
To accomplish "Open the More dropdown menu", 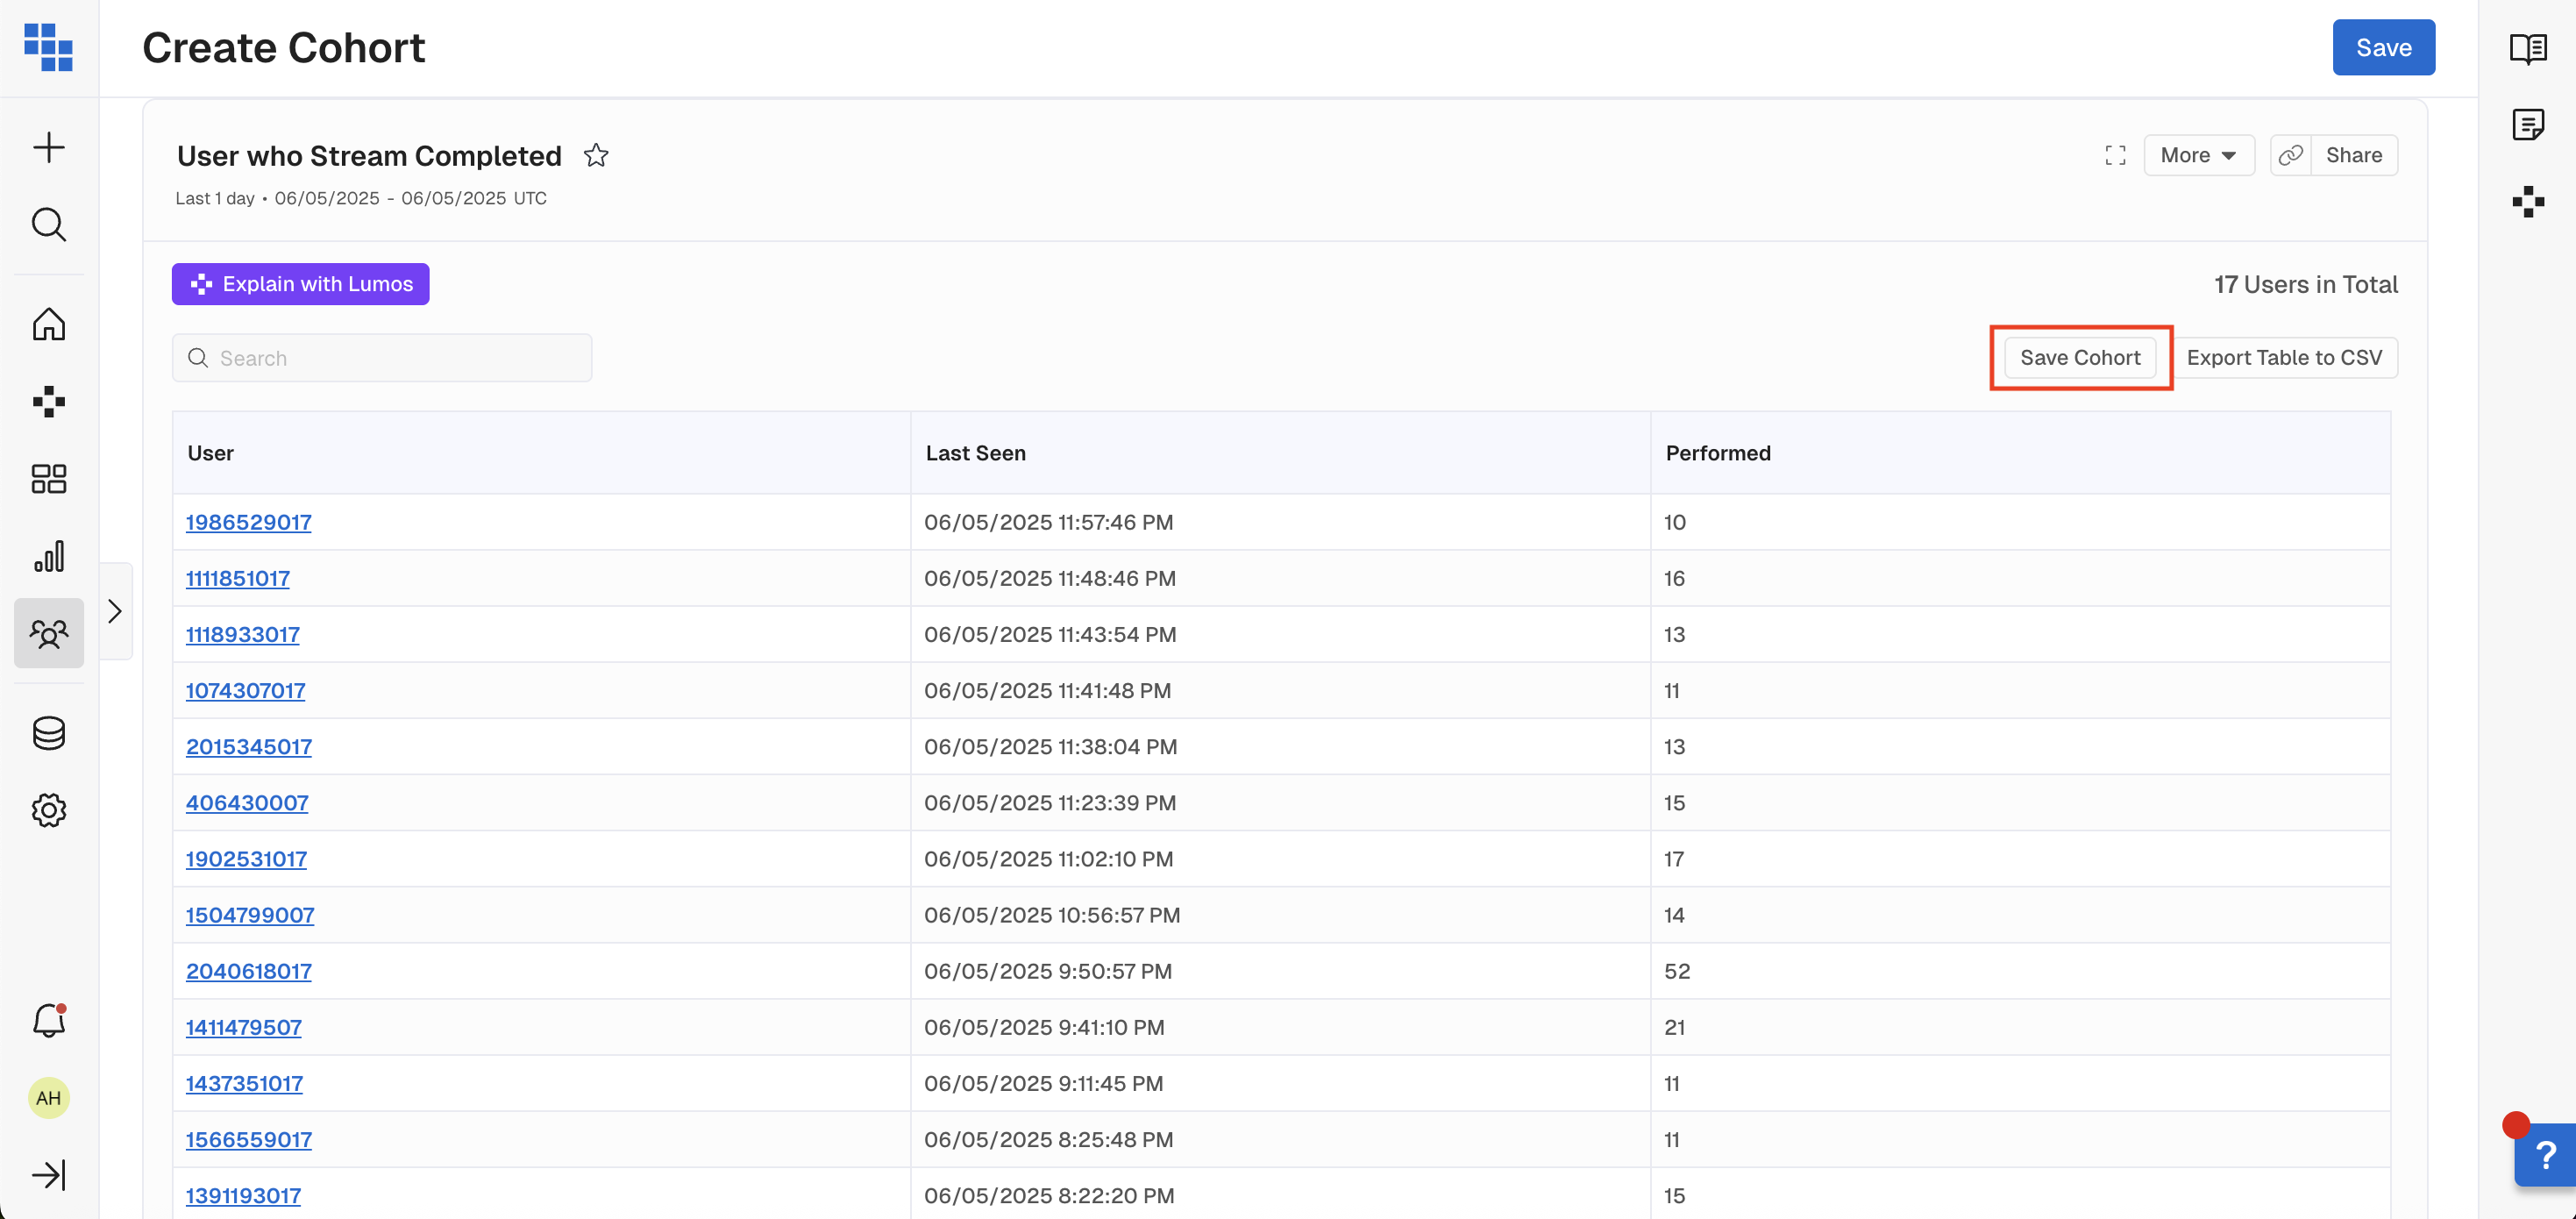I will pyautogui.click(x=2198, y=155).
